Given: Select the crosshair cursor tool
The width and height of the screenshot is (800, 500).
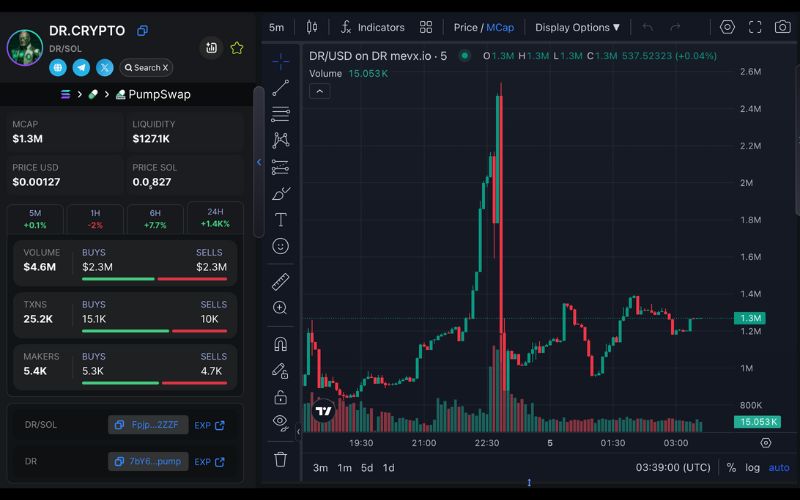Looking at the screenshot, I should (281, 62).
